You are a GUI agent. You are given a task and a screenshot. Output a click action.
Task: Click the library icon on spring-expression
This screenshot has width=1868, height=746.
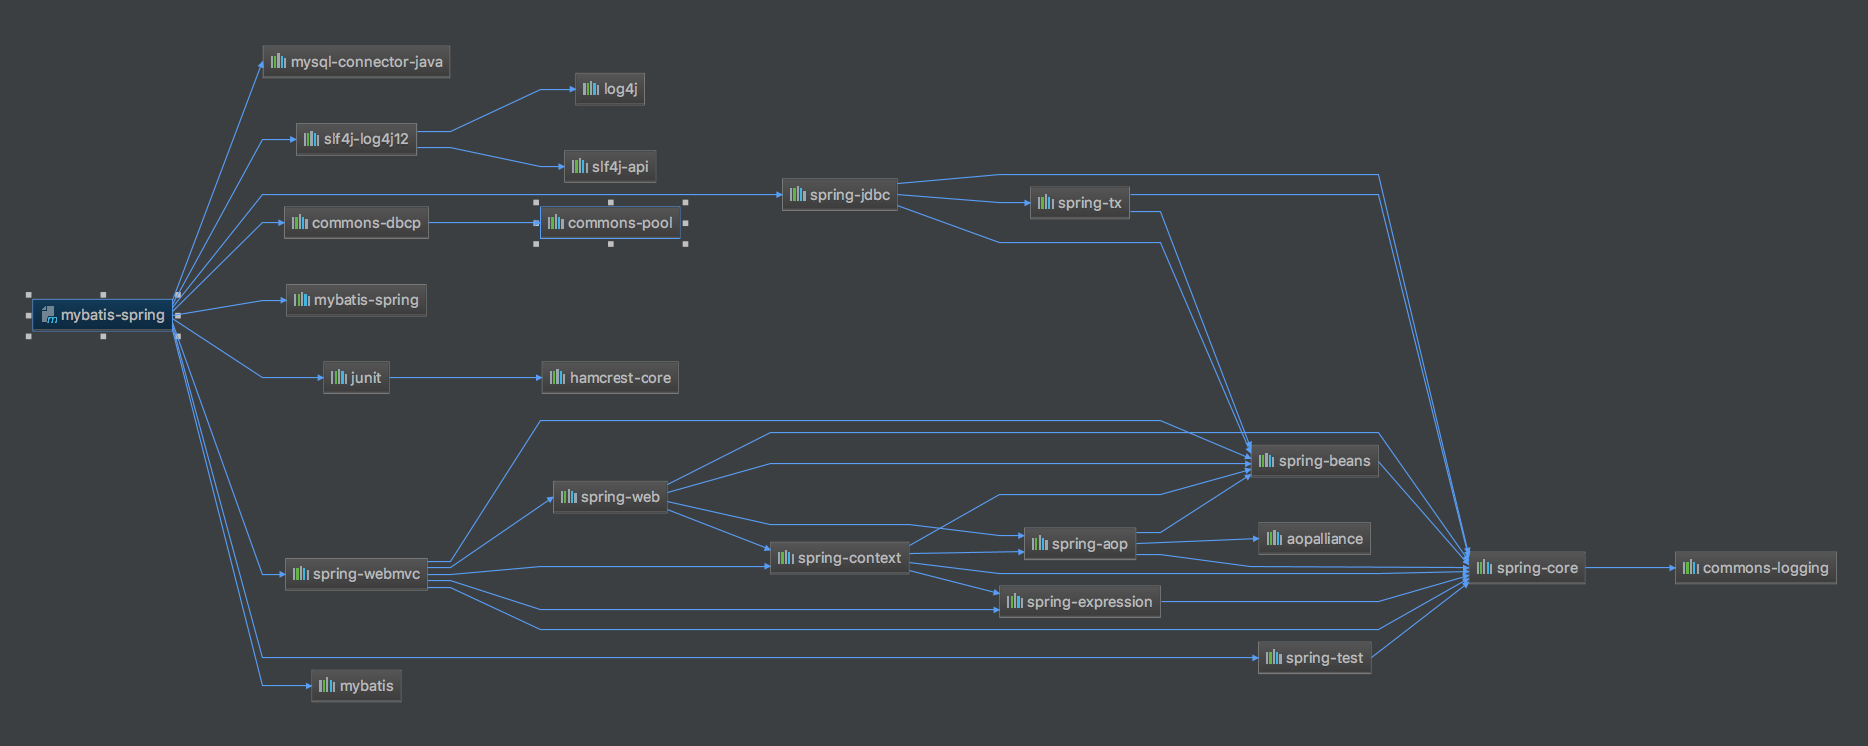[x=1014, y=602]
